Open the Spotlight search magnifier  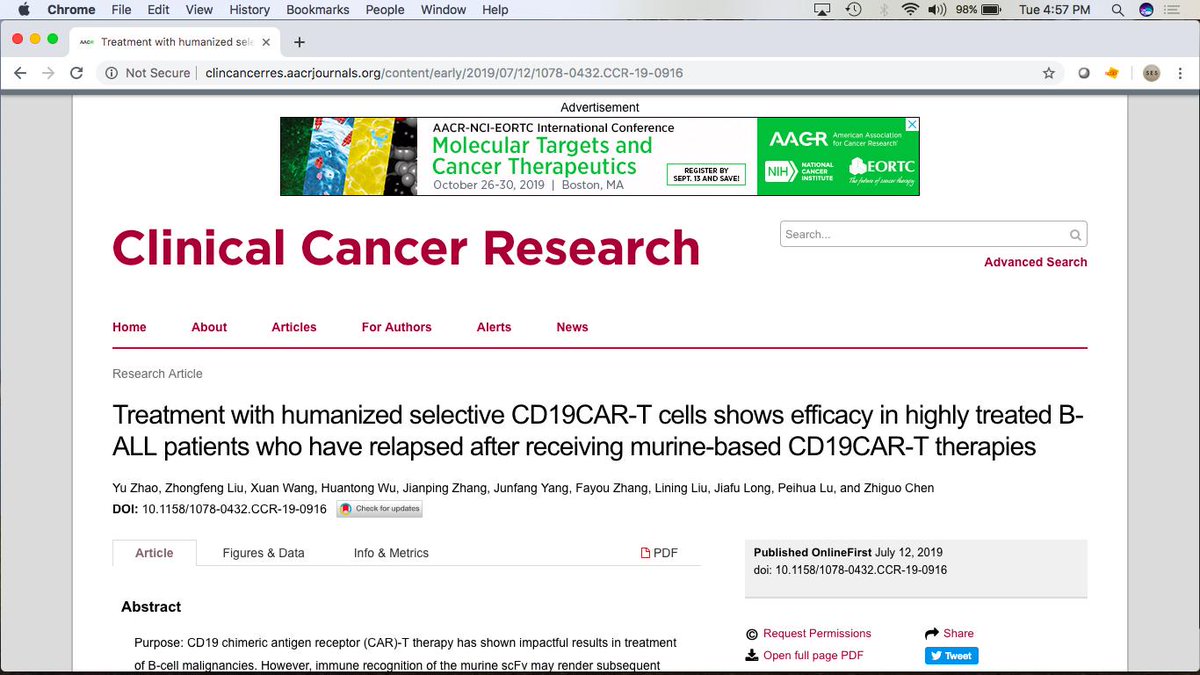[x=1117, y=9]
